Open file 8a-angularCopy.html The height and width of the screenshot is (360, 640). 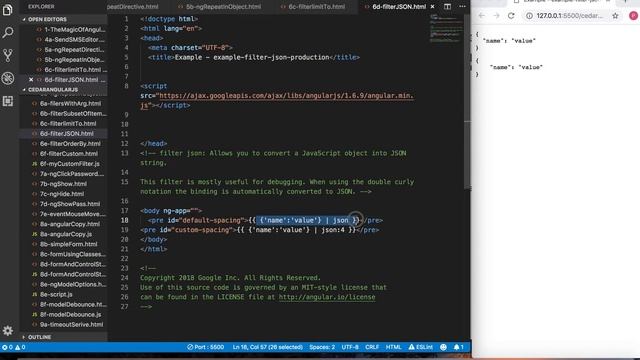click(x=70, y=224)
